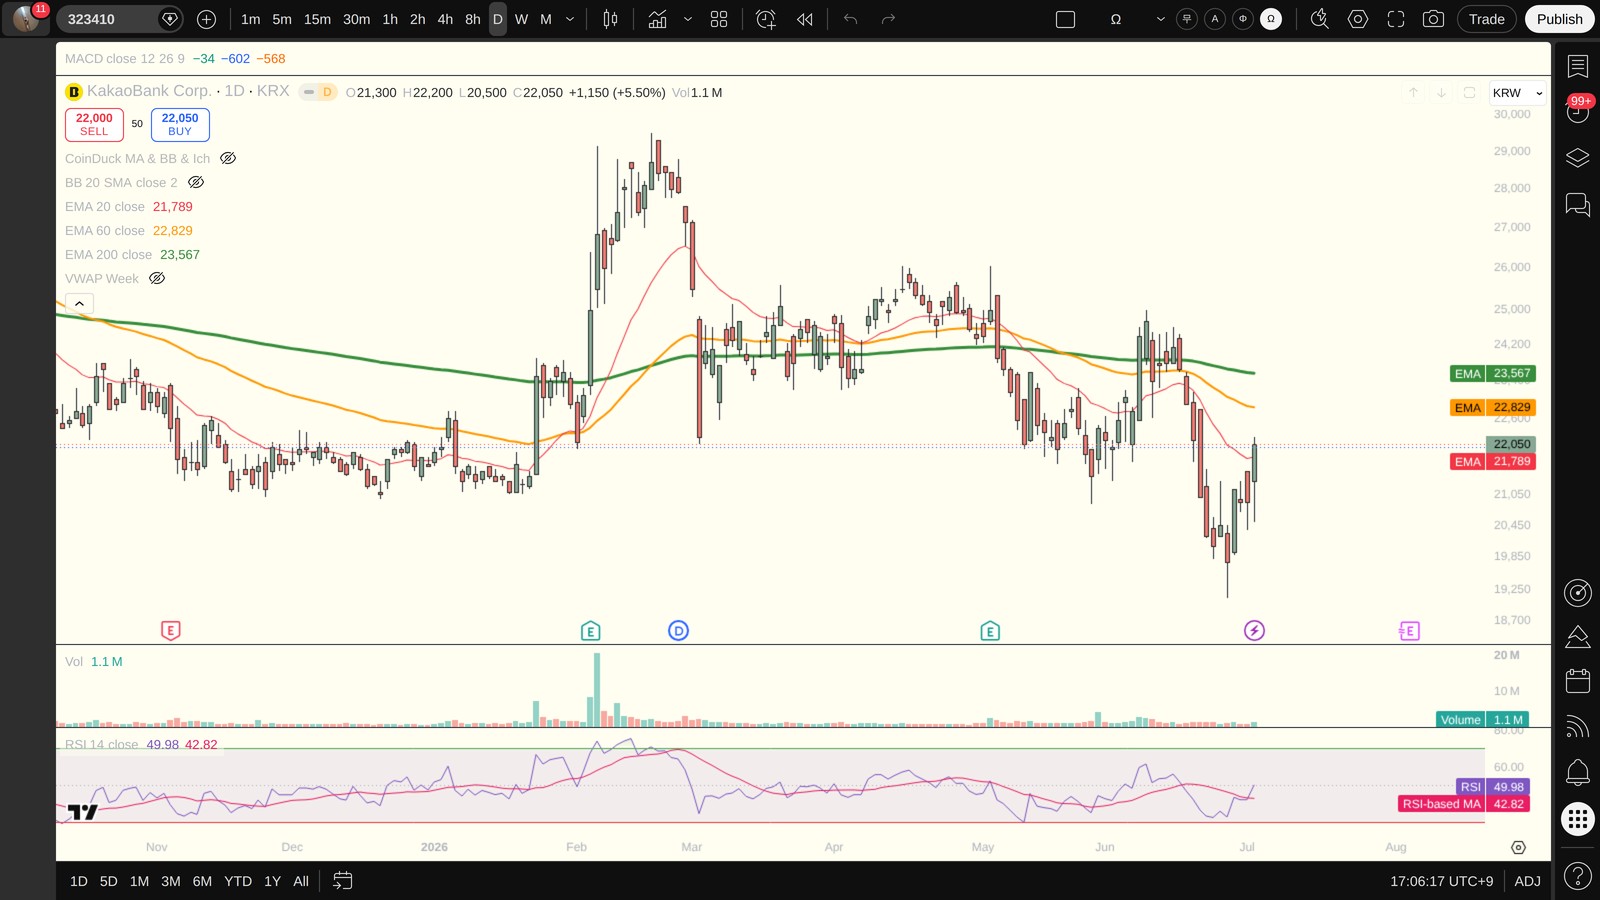Select the circled A layout toggle

pyautogui.click(x=1215, y=19)
